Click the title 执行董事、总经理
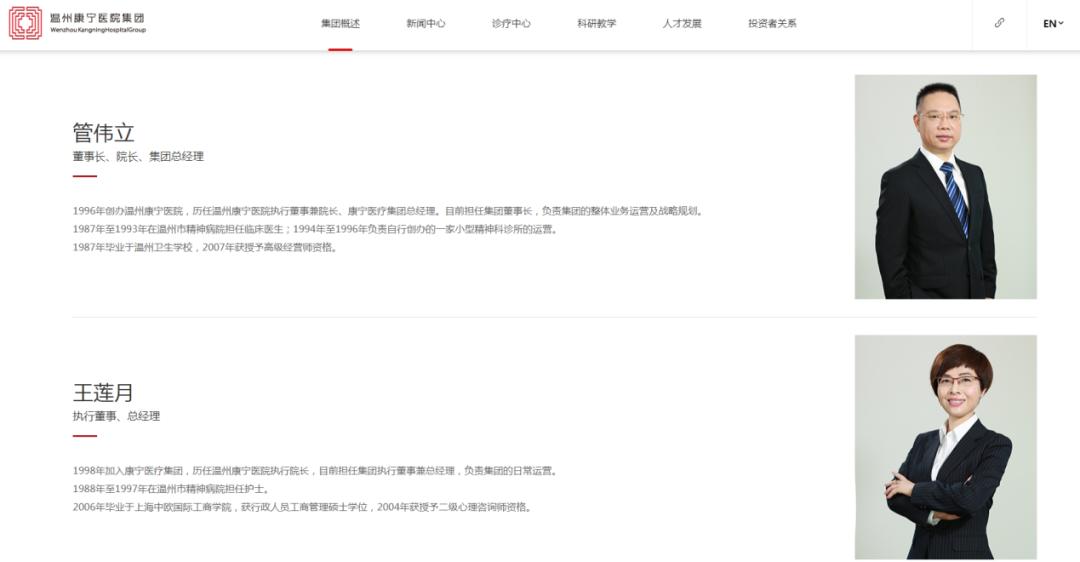Viewport: 1080px width, 562px height. coord(116,416)
